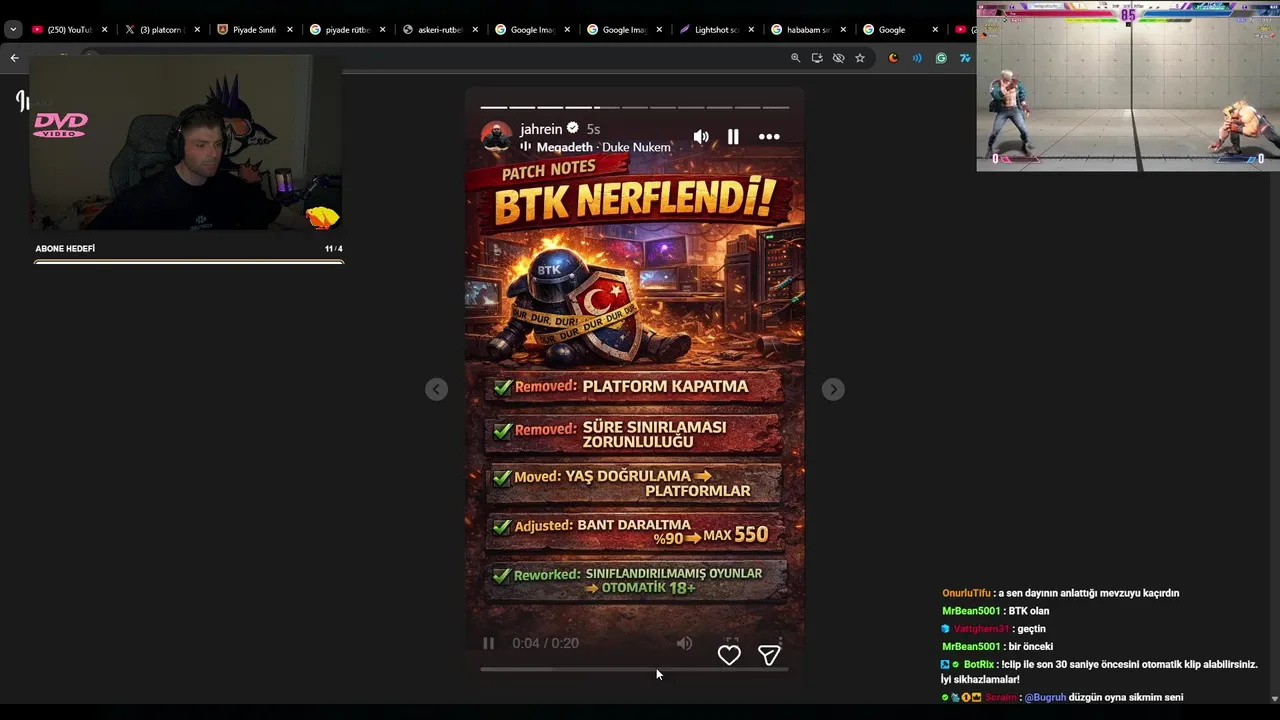Open chat user BotRix's name
Viewport: 1280px width, 720px height.
[x=978, y=665]
